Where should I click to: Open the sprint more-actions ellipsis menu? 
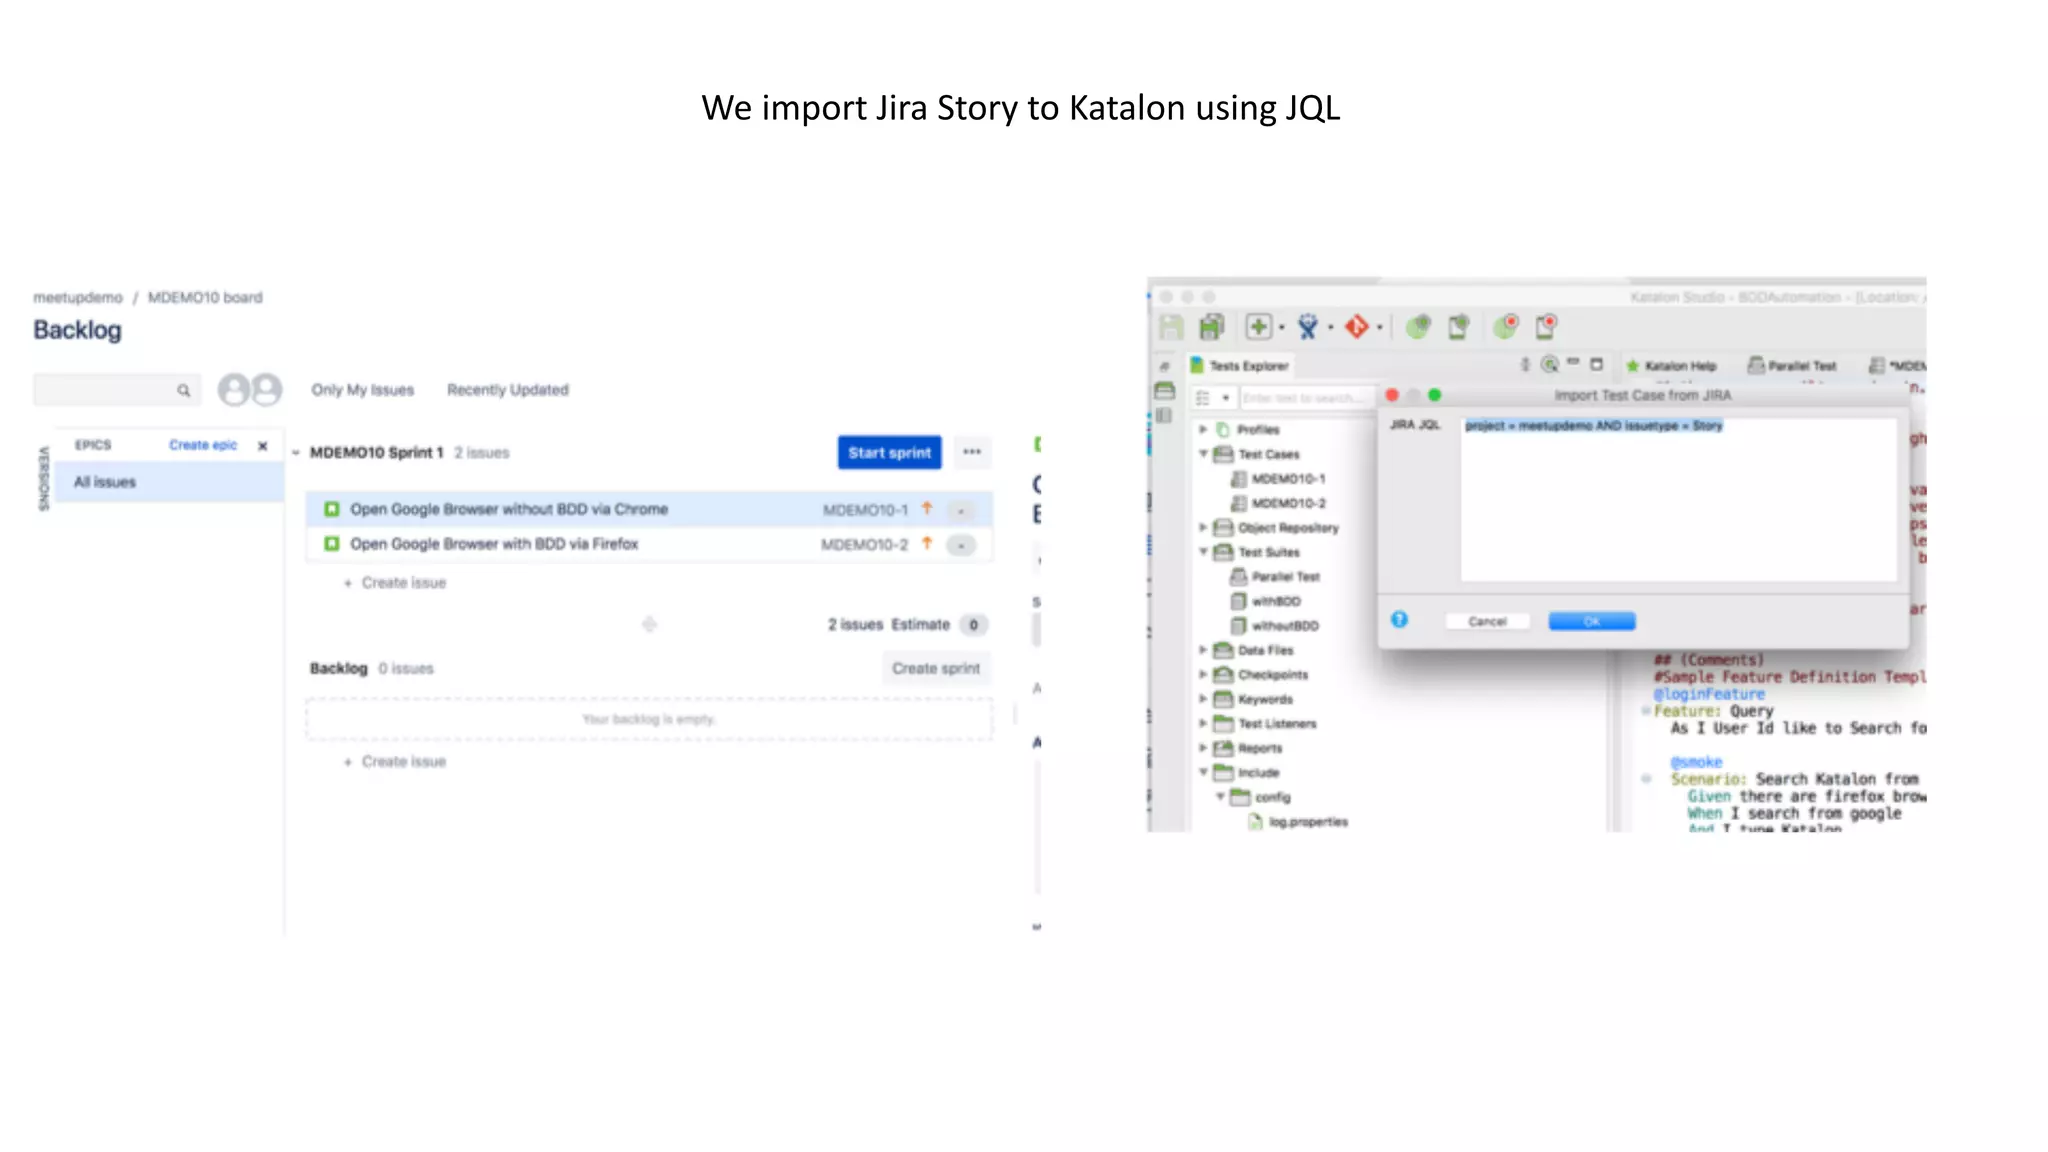tap(972, 452)
